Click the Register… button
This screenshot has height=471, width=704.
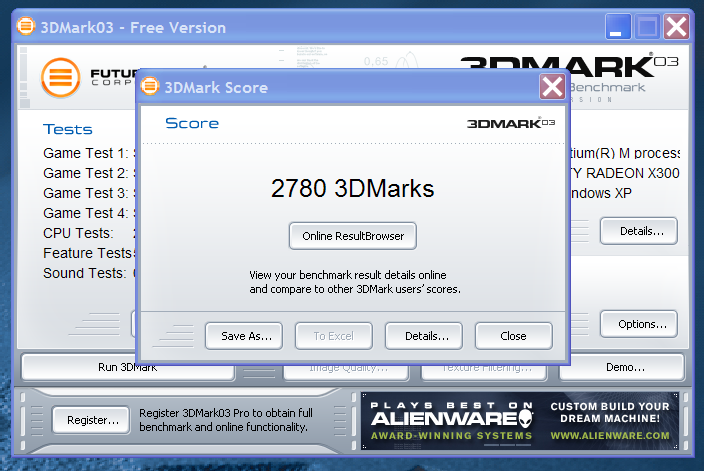(91, 420)
